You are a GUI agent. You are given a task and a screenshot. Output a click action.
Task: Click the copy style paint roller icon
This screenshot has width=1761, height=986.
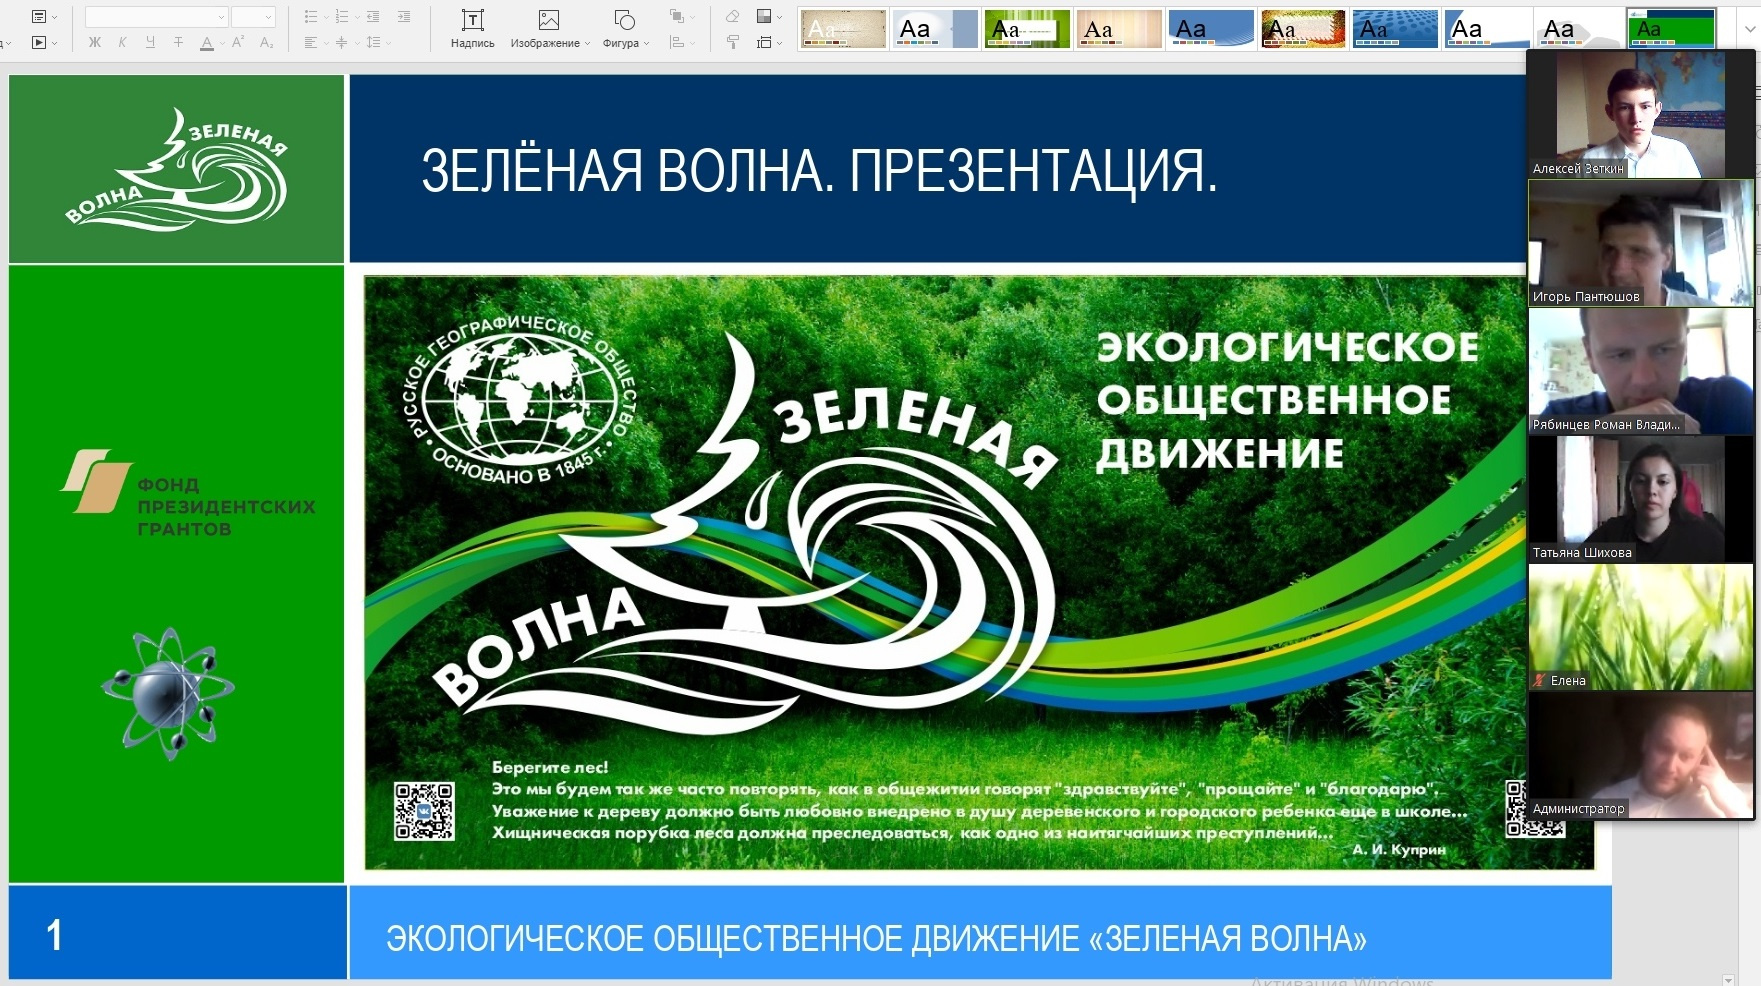(x=733, y=42)
